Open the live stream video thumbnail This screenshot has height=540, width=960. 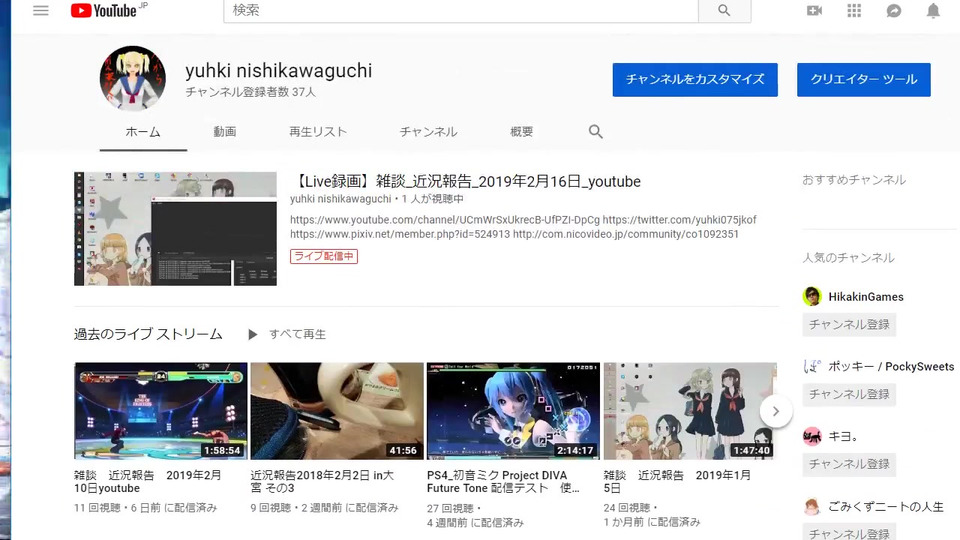click(175, 228)
